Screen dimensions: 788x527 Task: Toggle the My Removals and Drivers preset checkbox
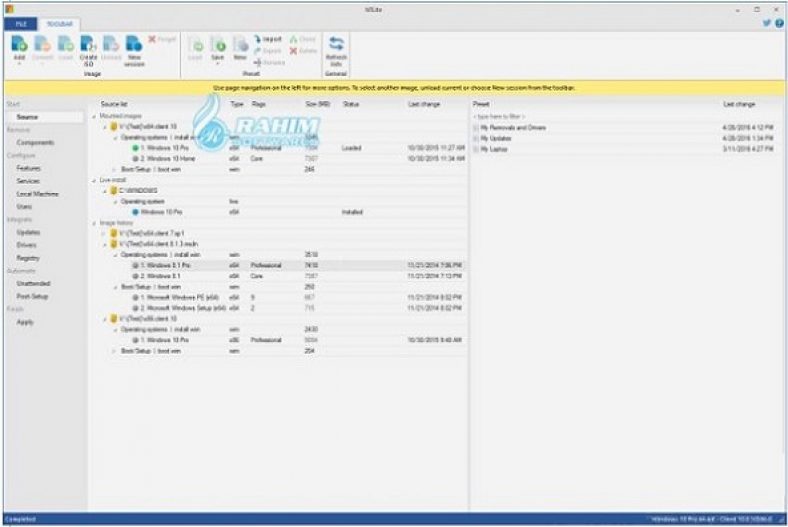(476, 128)
